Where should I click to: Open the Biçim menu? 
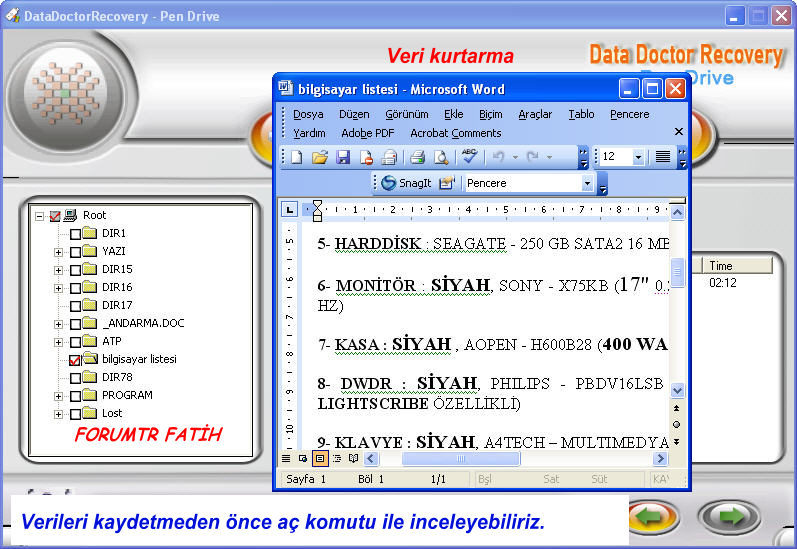[x=491, y=114]
